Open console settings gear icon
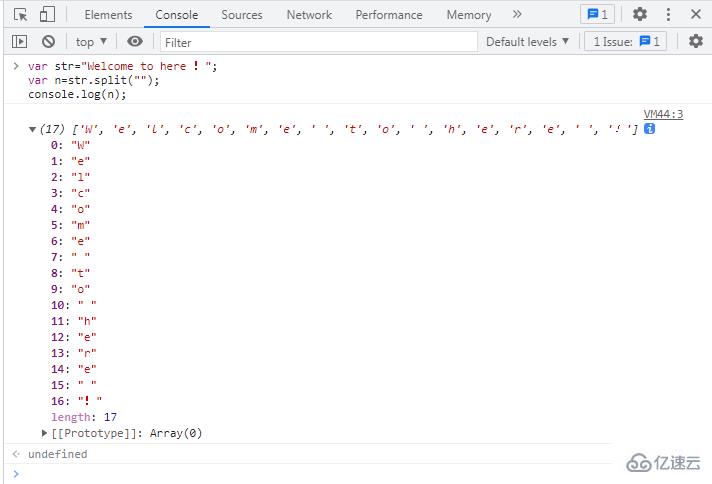This screenshot has height=484, width=712. [x=696, y=41]
